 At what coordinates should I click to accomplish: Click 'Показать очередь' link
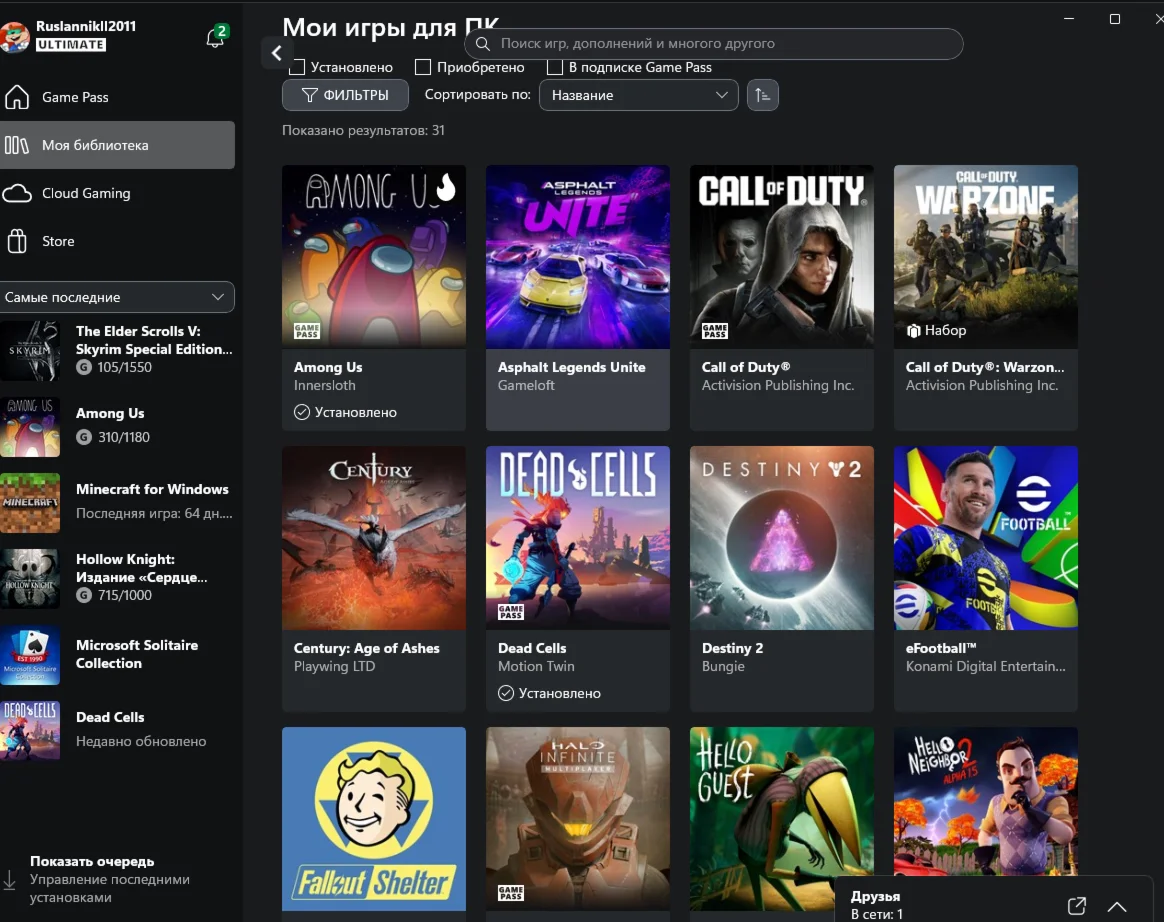pyautogui.click(x=92, y=861)
